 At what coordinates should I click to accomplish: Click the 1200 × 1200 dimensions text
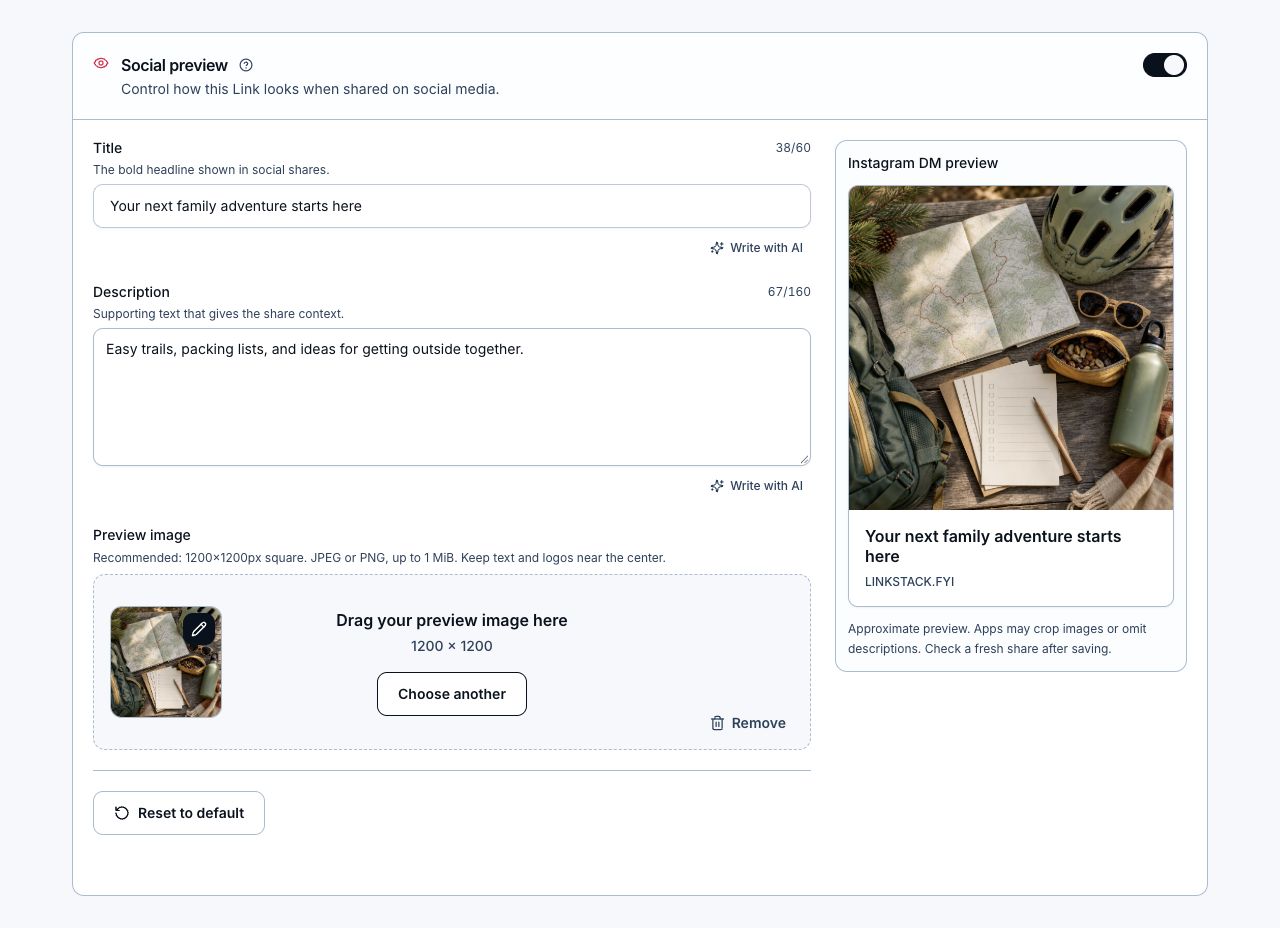point(452,646)
